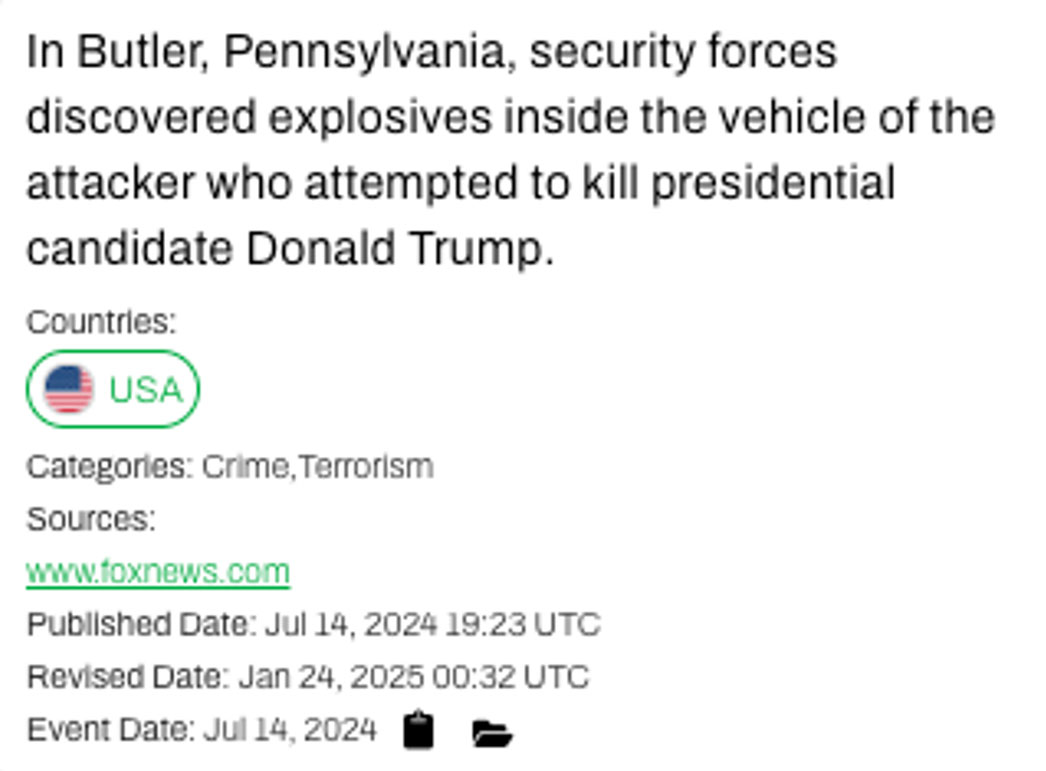1046x771 pixels.
Task: Click the Countries label
Action: click(101, 322)
